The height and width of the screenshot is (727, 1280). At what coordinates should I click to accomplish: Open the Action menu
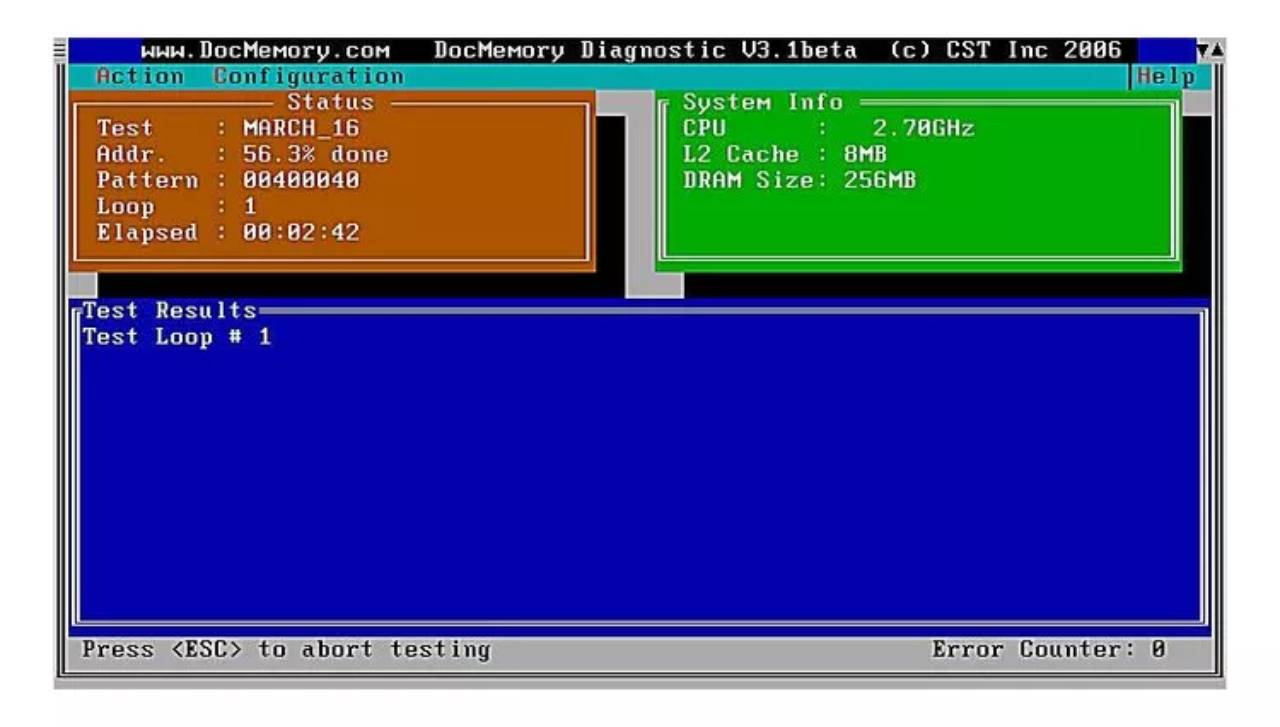tap(140, 76)
